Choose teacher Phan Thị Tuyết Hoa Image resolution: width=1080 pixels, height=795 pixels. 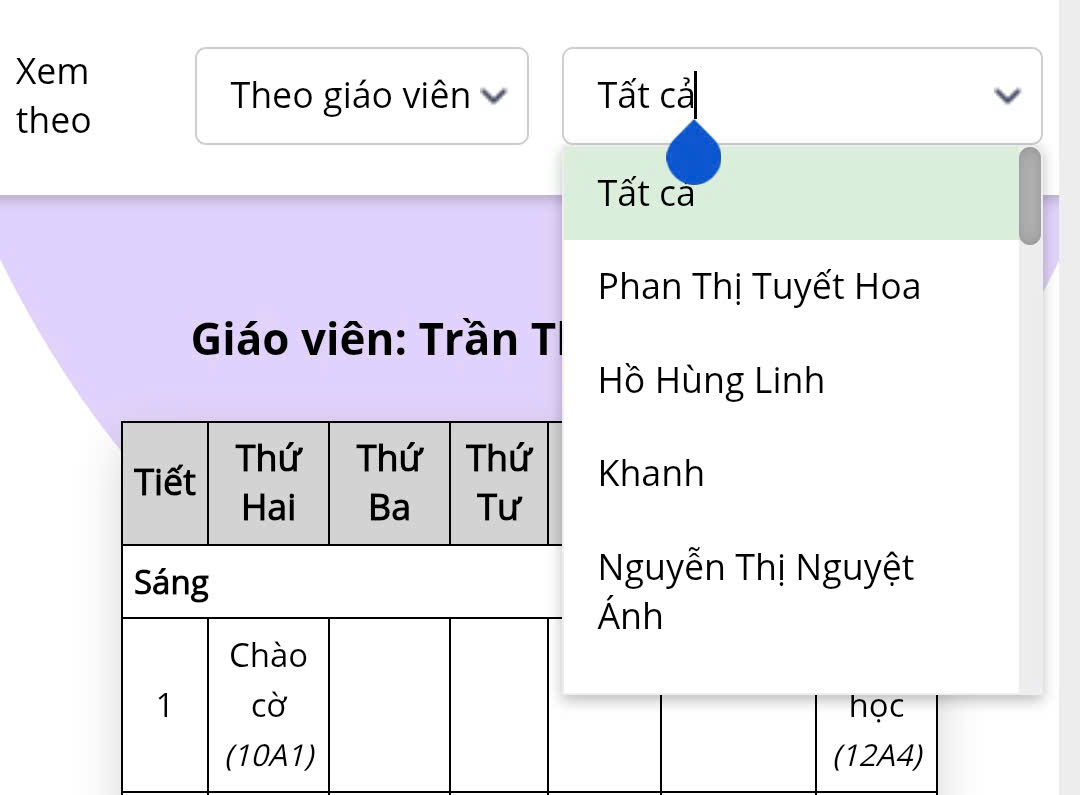[x=759, y=287]
